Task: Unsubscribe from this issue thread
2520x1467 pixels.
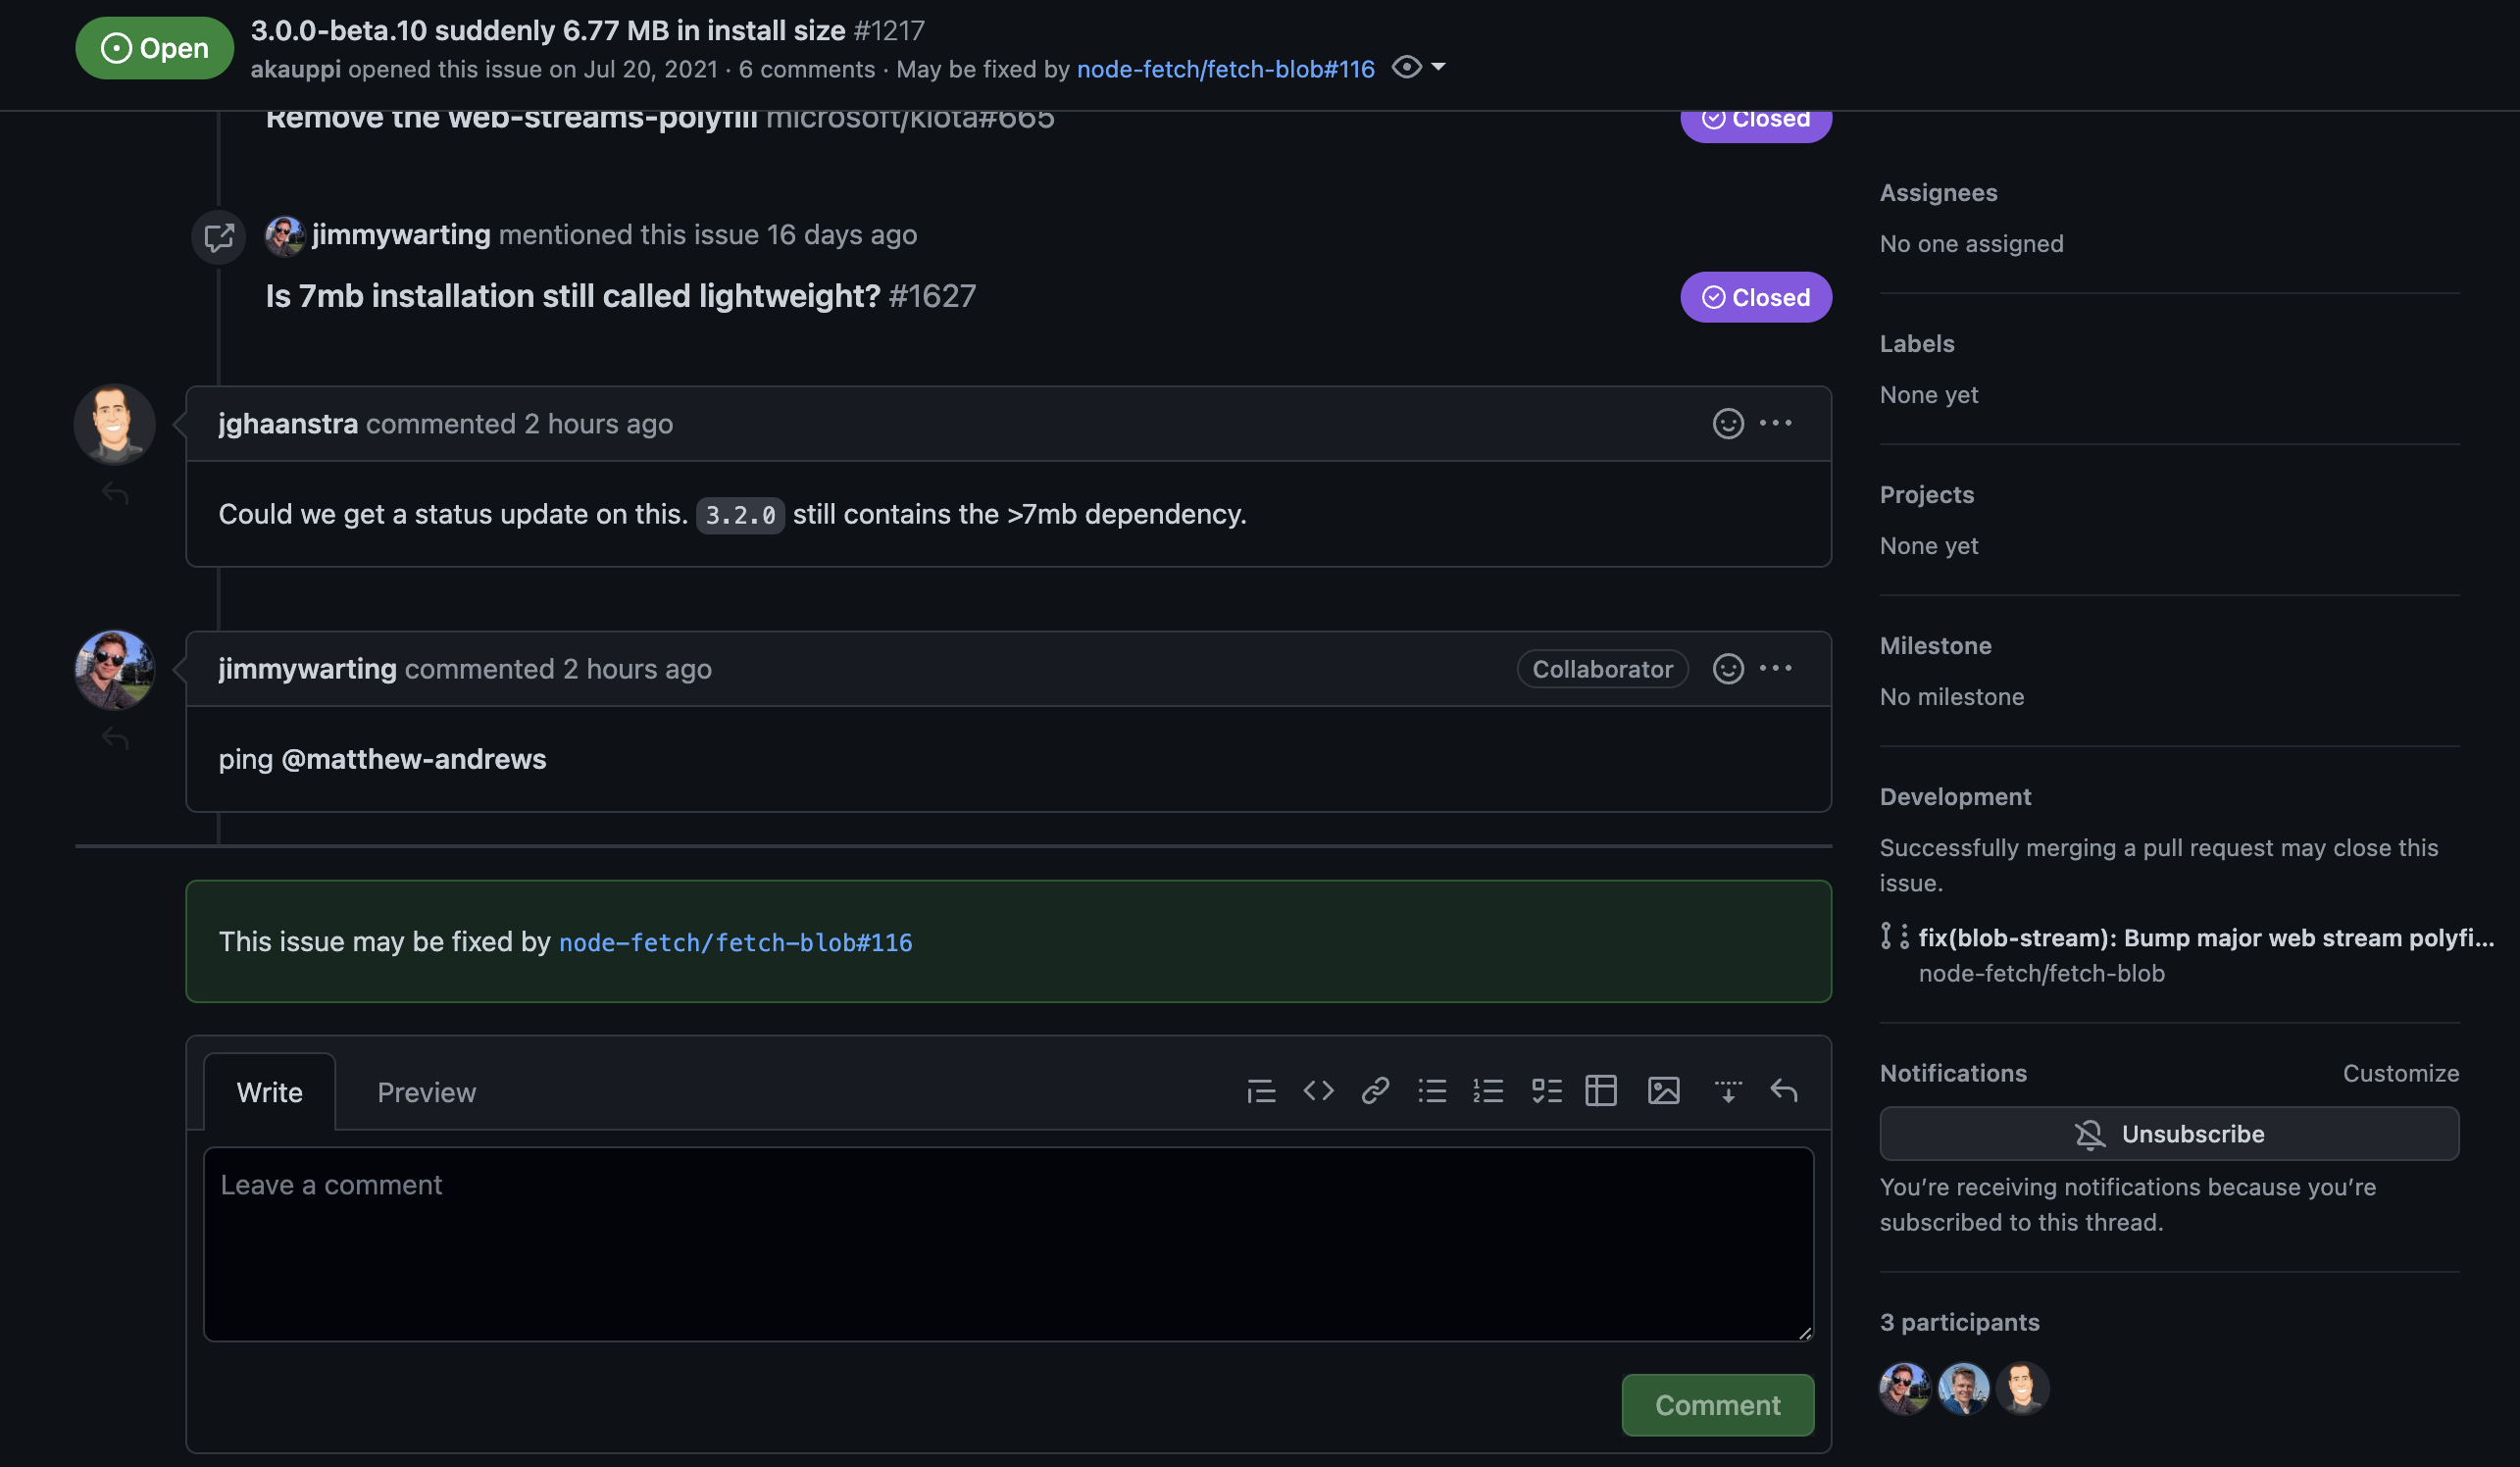Action: coord(2168,1133)
